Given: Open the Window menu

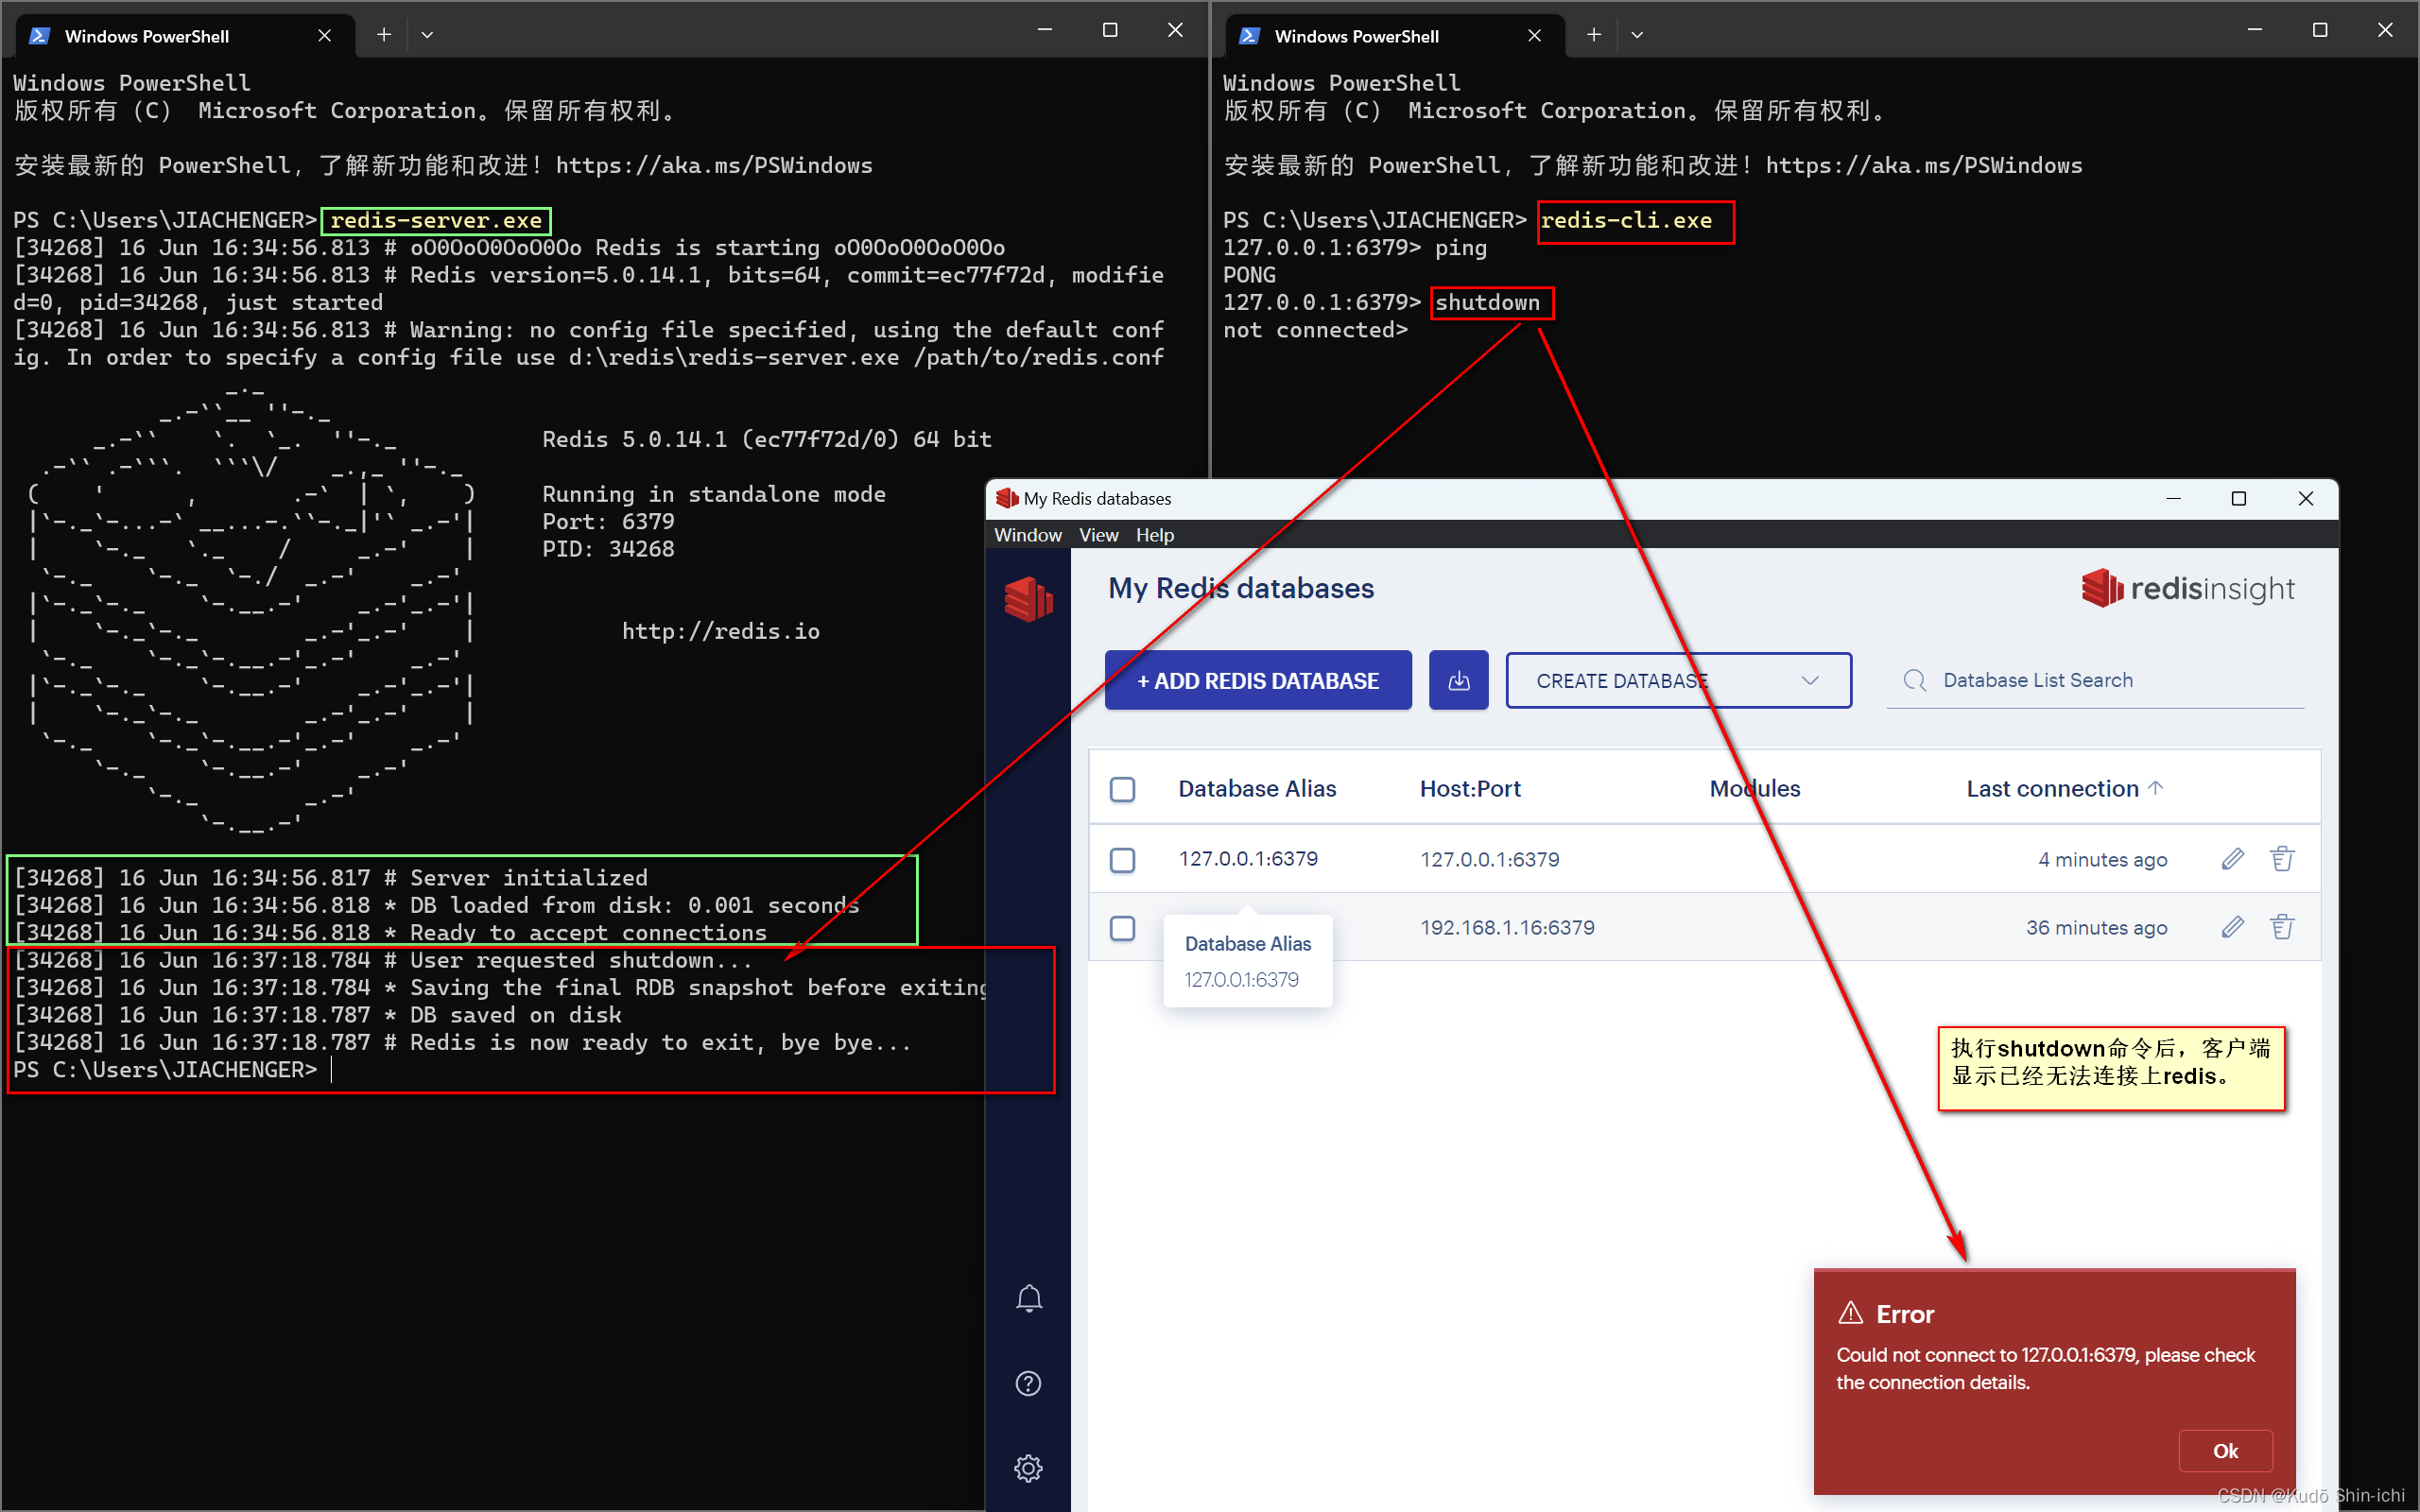Looking at the screenshot, I should click(x=1028, y=535).
